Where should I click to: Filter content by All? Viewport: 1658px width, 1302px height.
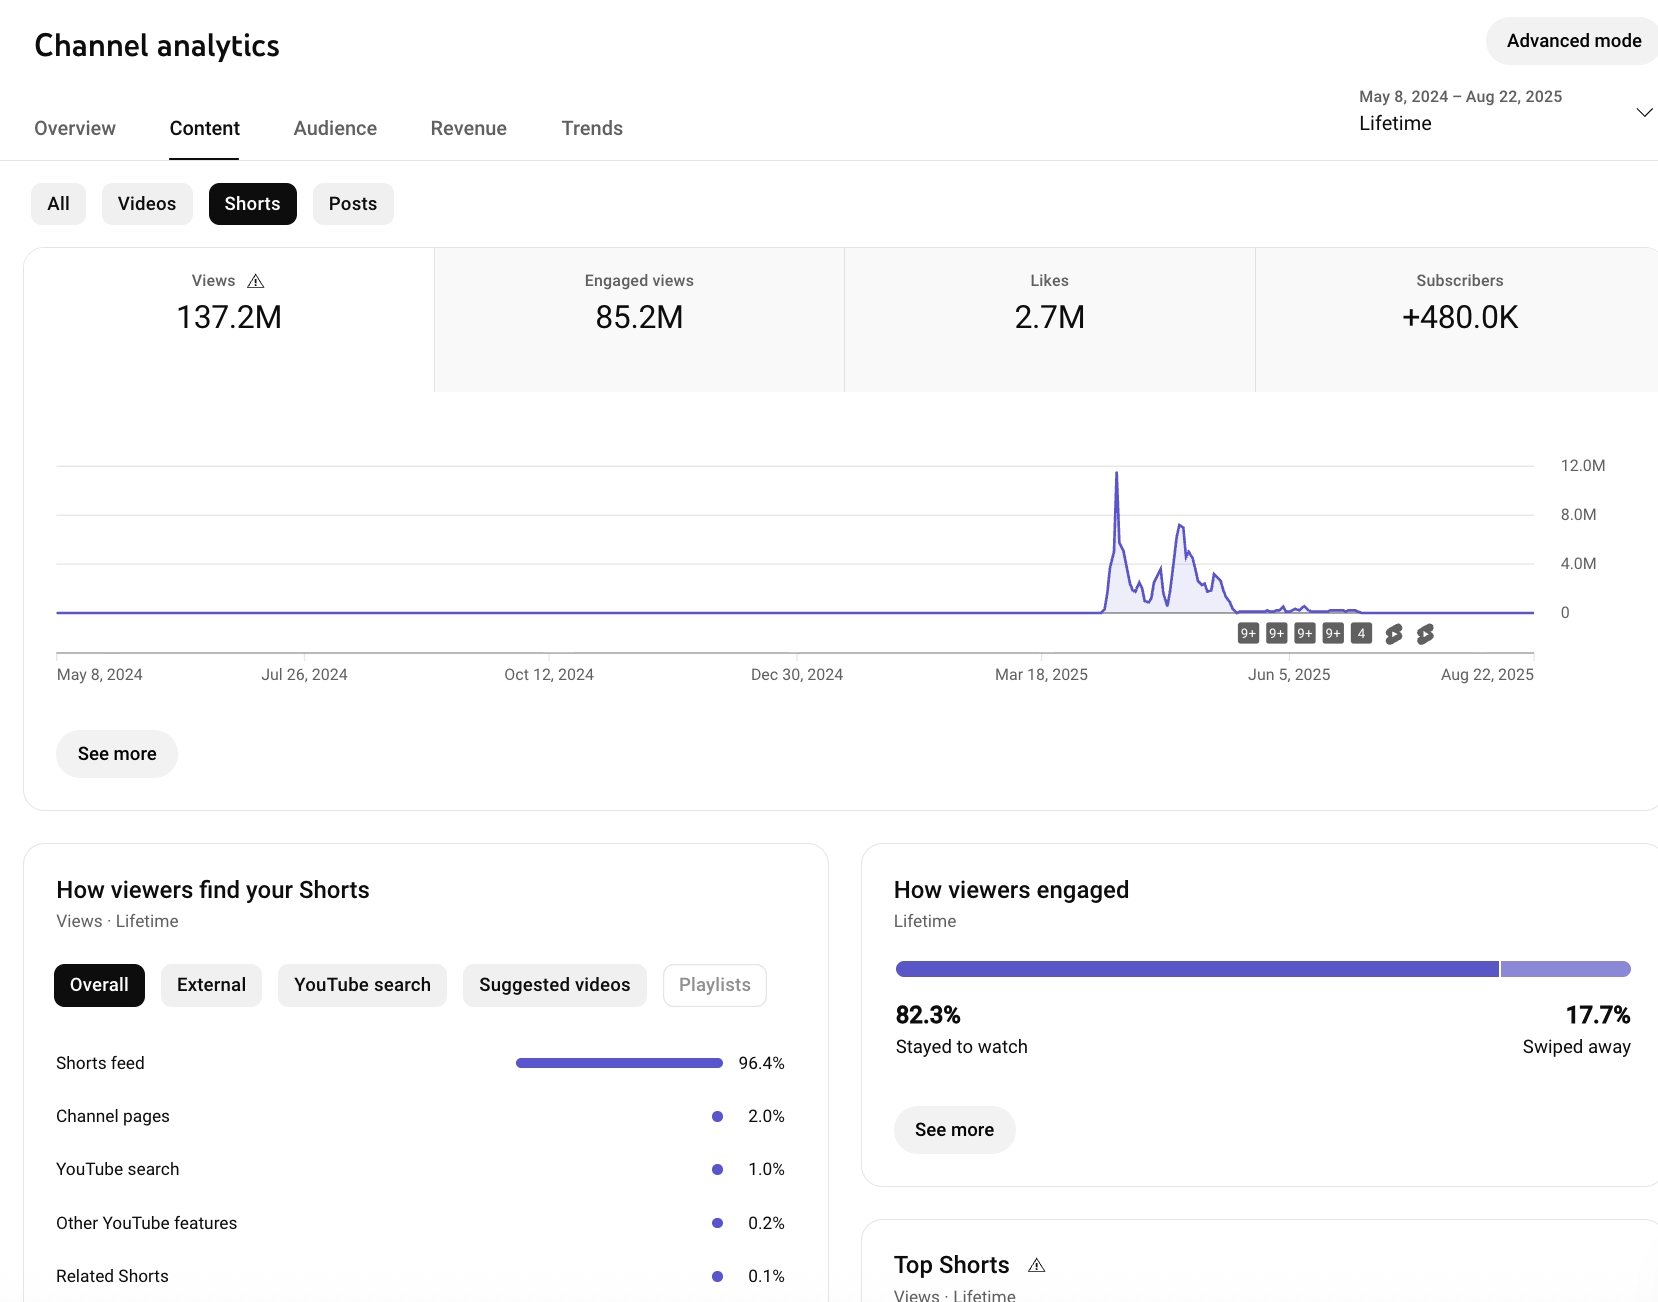tap(59, 204)
